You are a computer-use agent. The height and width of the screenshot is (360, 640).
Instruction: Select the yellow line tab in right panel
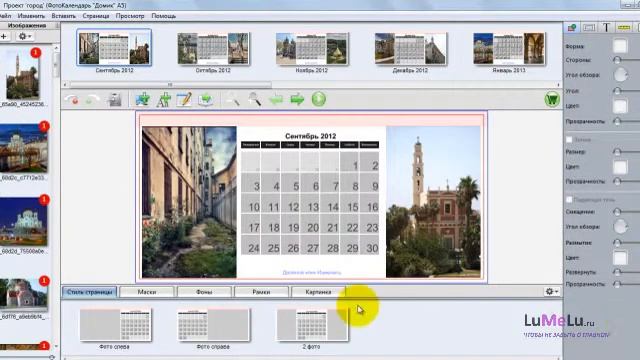tap(624, 27)
